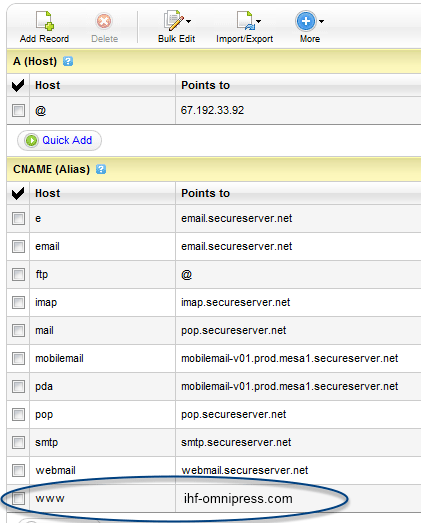Select all A (Host) records checkmark
This screenshot has height=523, width=421.
tap(18, 85)
